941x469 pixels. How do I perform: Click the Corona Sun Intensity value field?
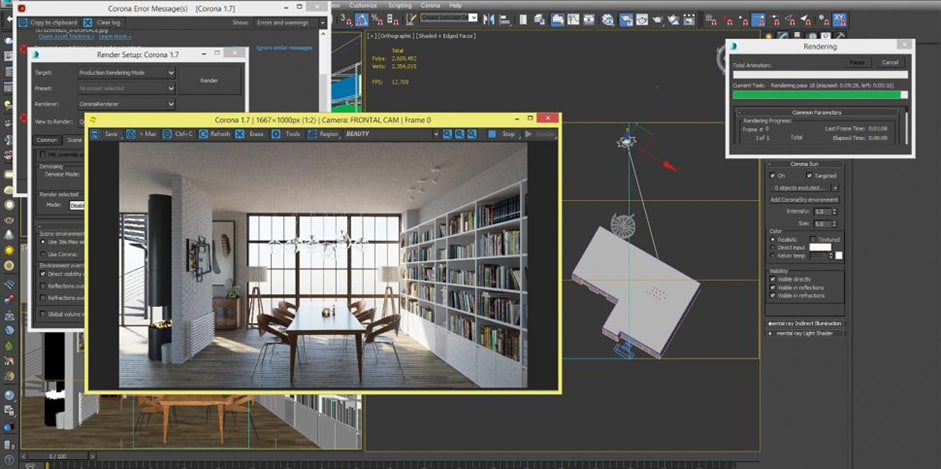(x=820, y=211)
